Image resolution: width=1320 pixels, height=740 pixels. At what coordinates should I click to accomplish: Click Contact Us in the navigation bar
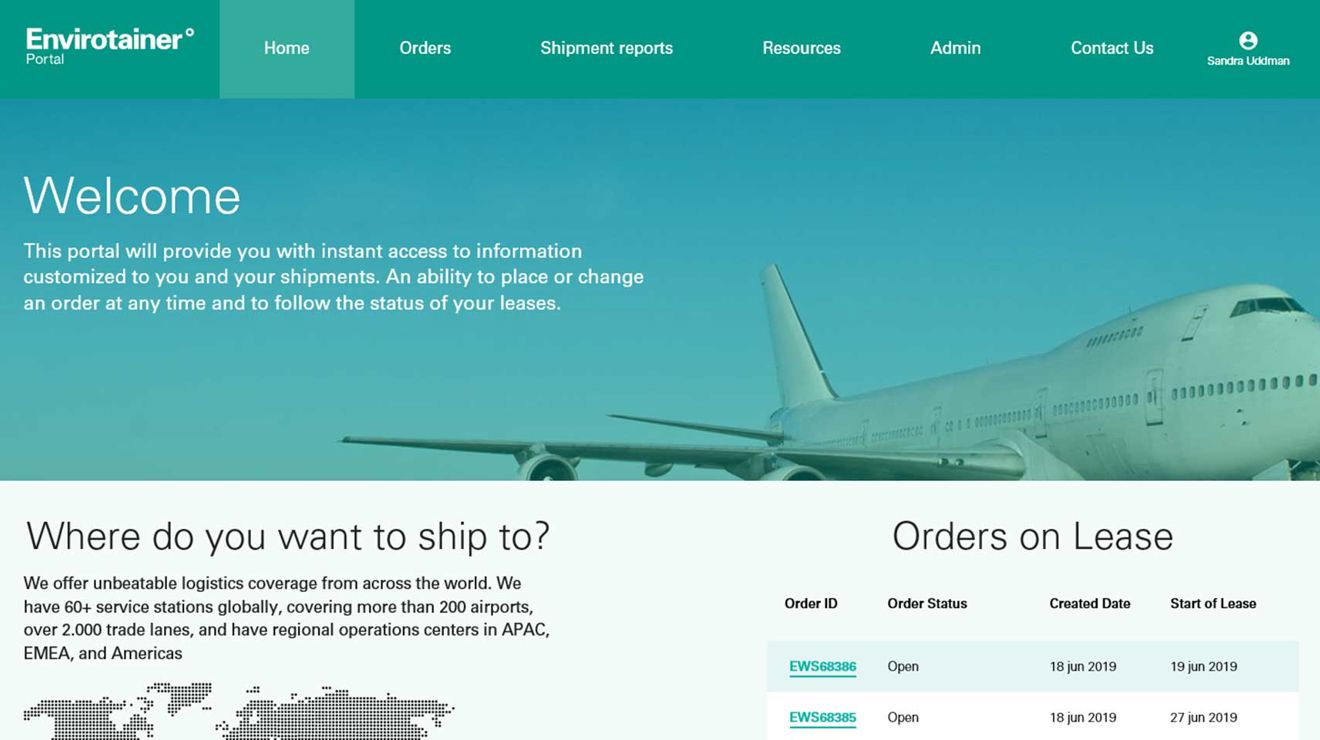(x=1112, y=48)
